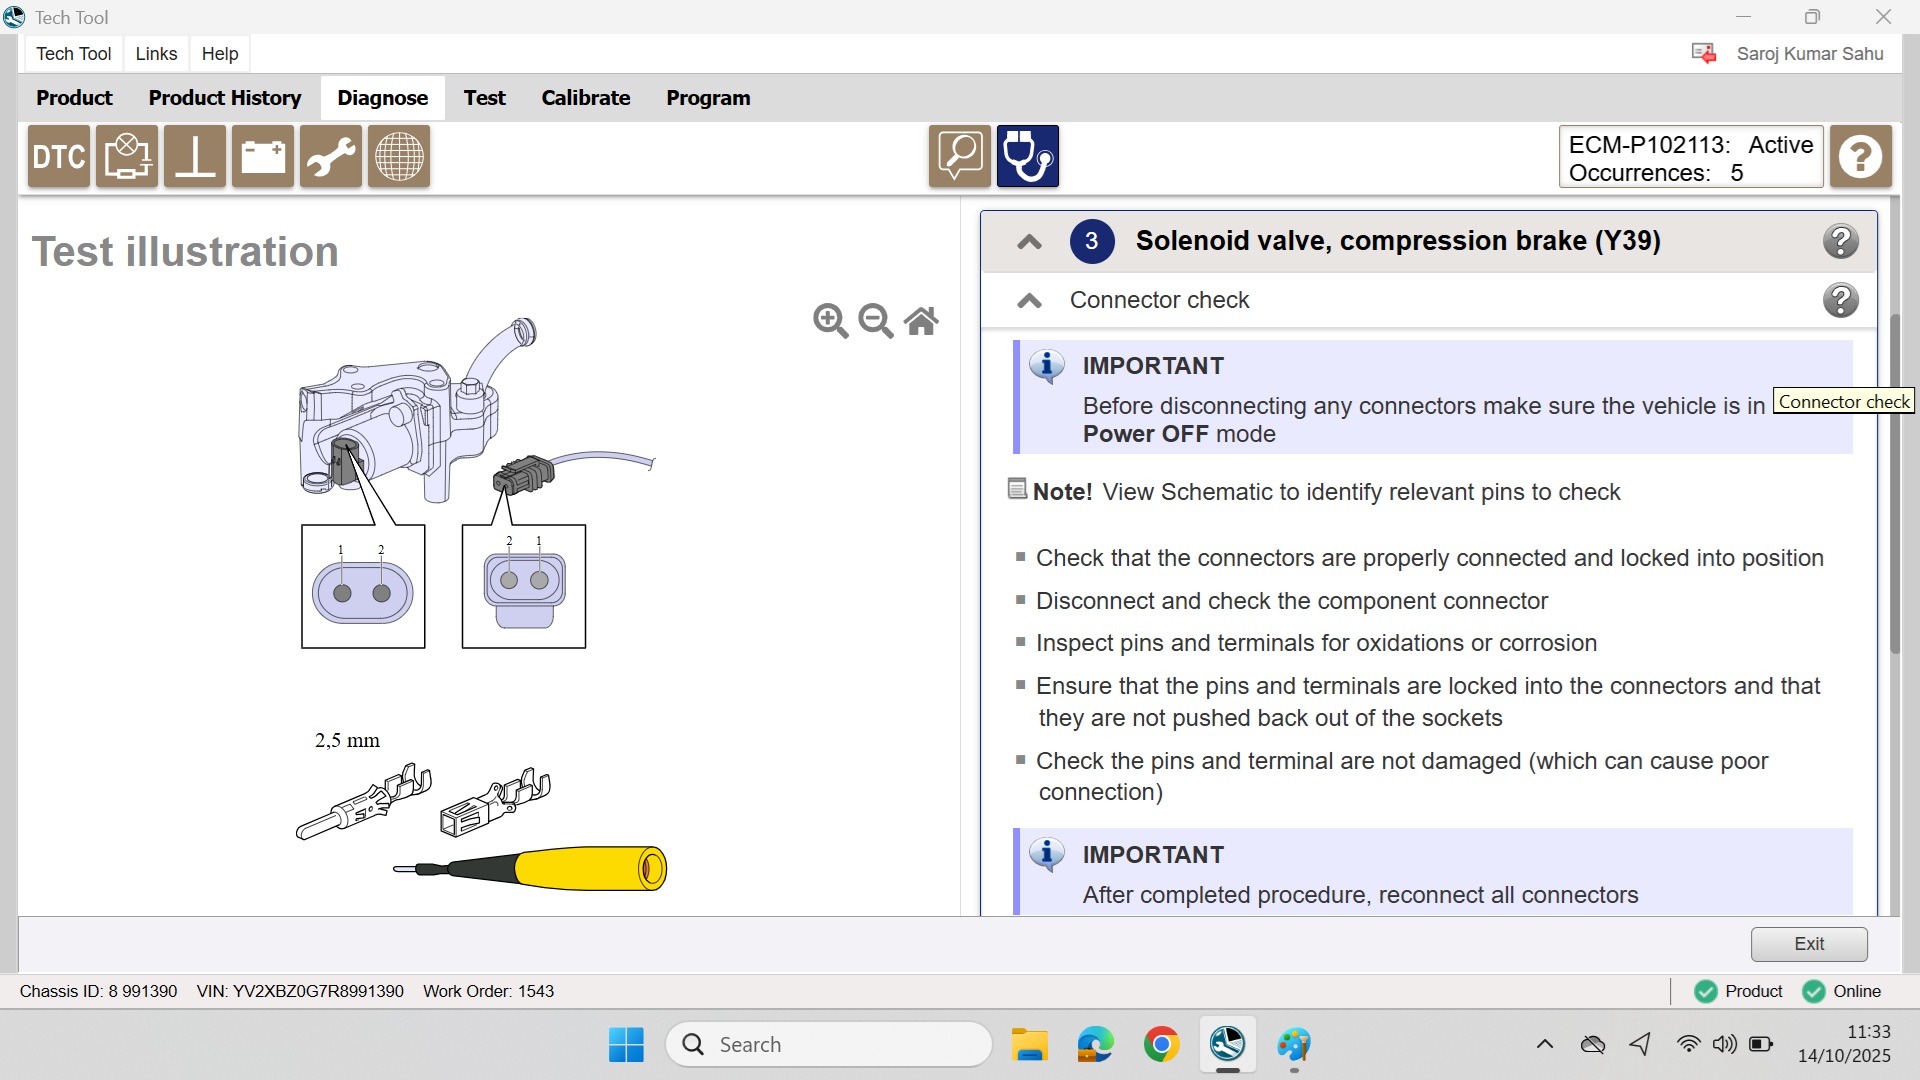Click the Exit button
Screen dimensions: 1920x1080
[1808, 944]
